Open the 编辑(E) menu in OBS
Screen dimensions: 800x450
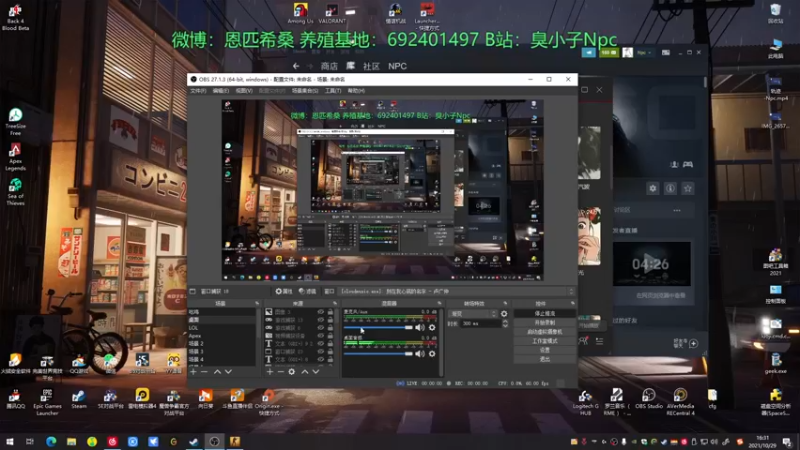point(221,91)
